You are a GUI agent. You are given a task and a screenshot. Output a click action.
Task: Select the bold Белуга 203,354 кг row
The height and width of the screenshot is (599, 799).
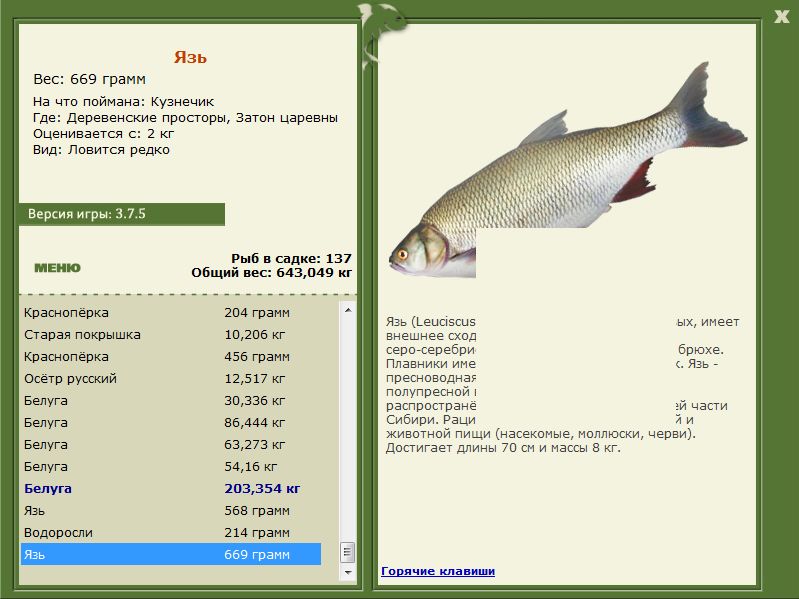point(171,488)
